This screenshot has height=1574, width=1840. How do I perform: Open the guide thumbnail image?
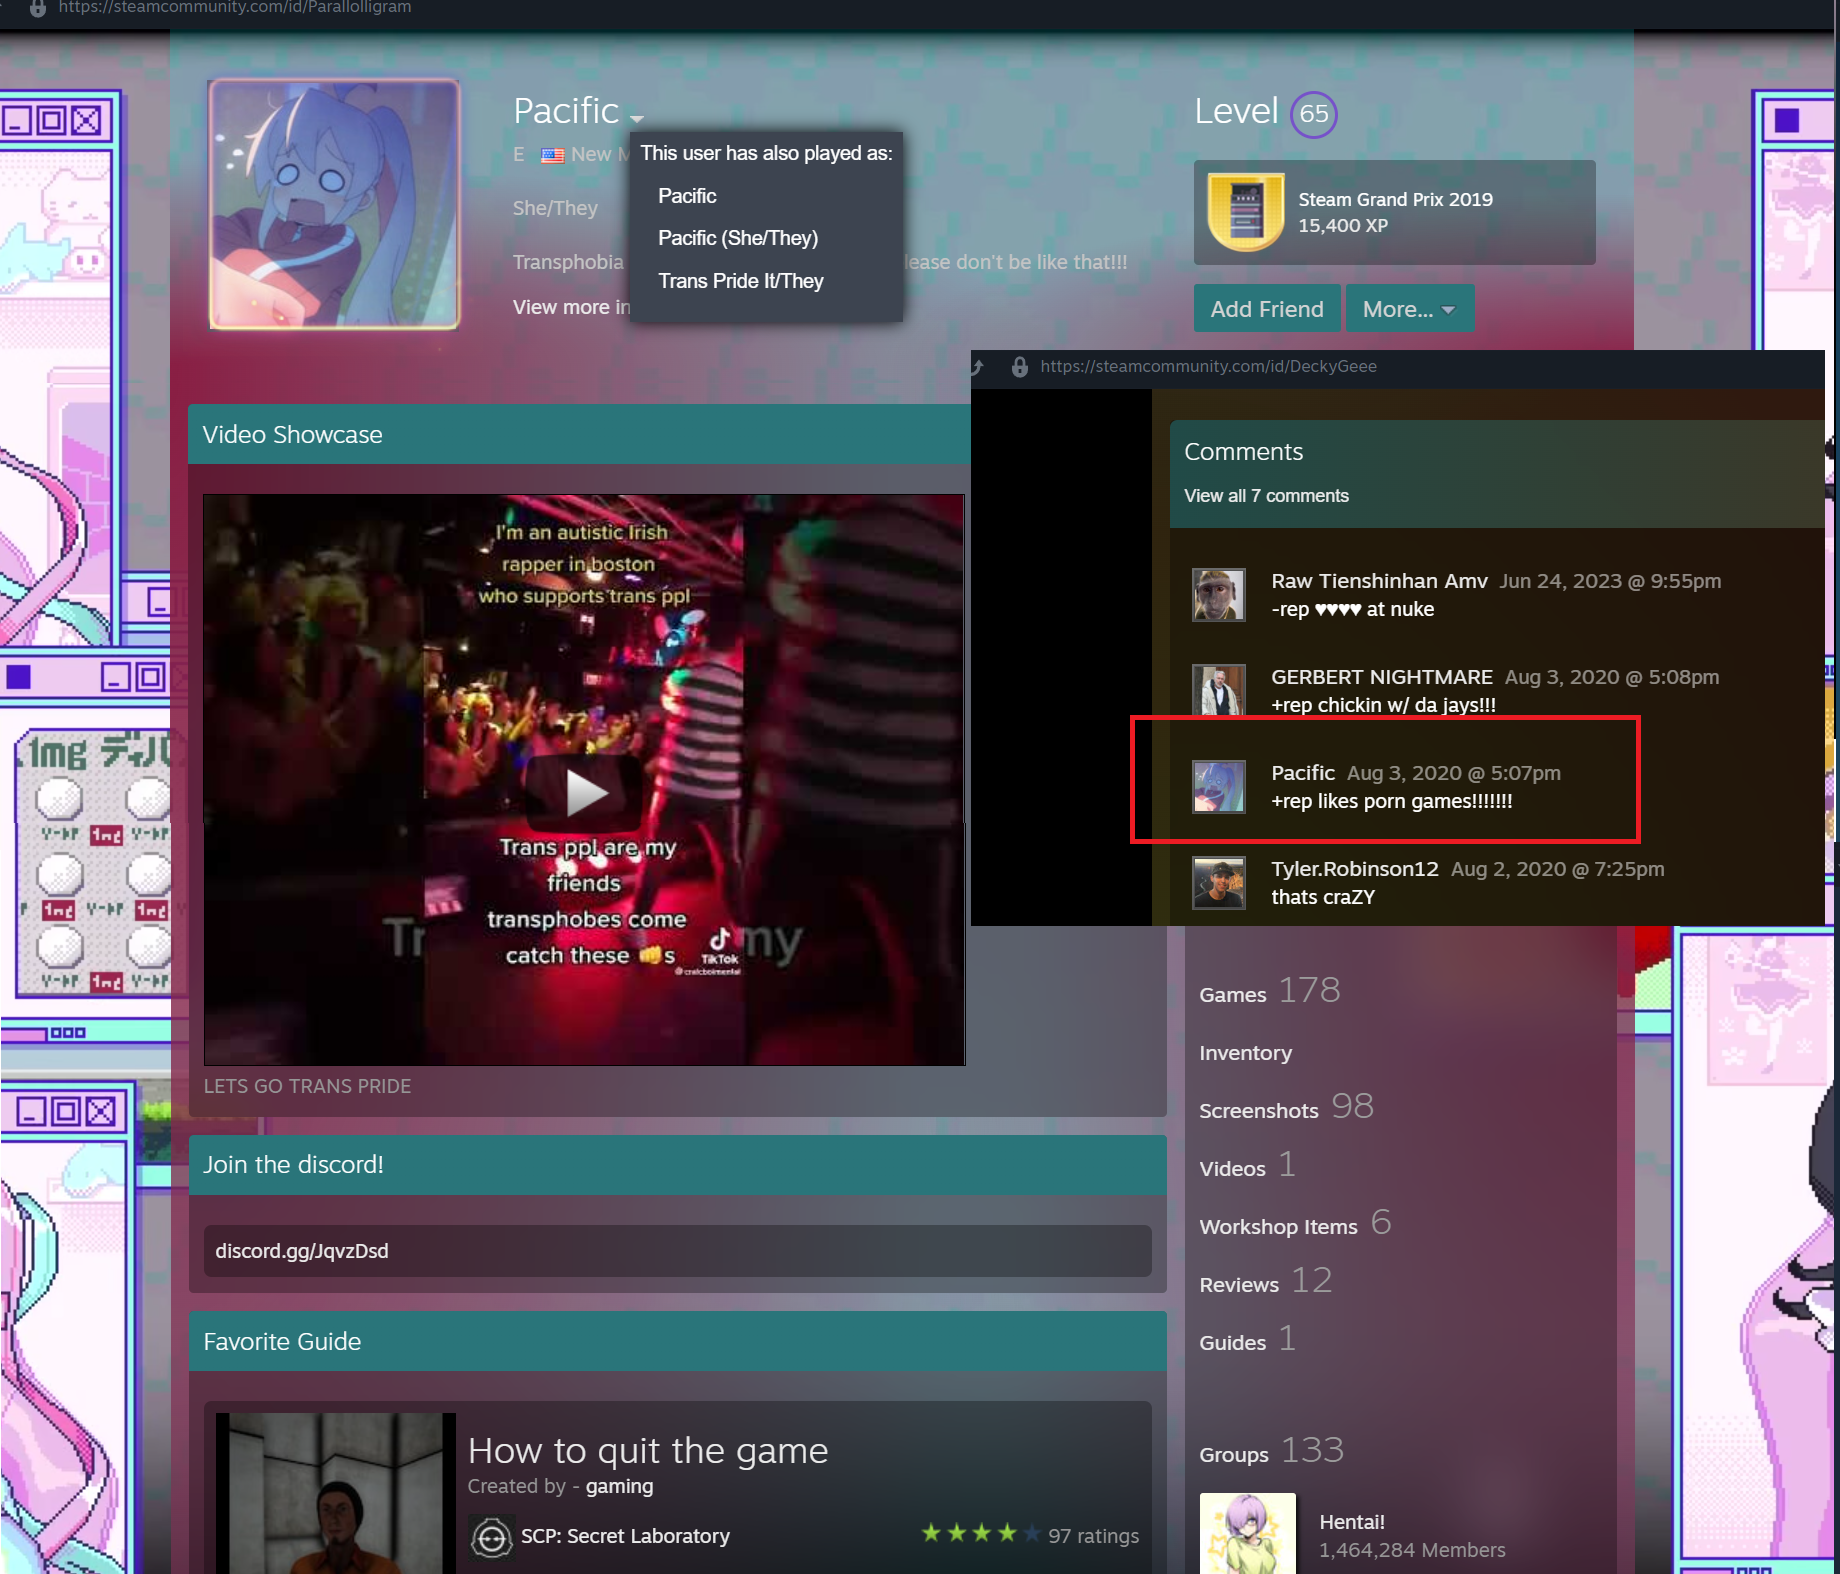[x=336, y=1493]
